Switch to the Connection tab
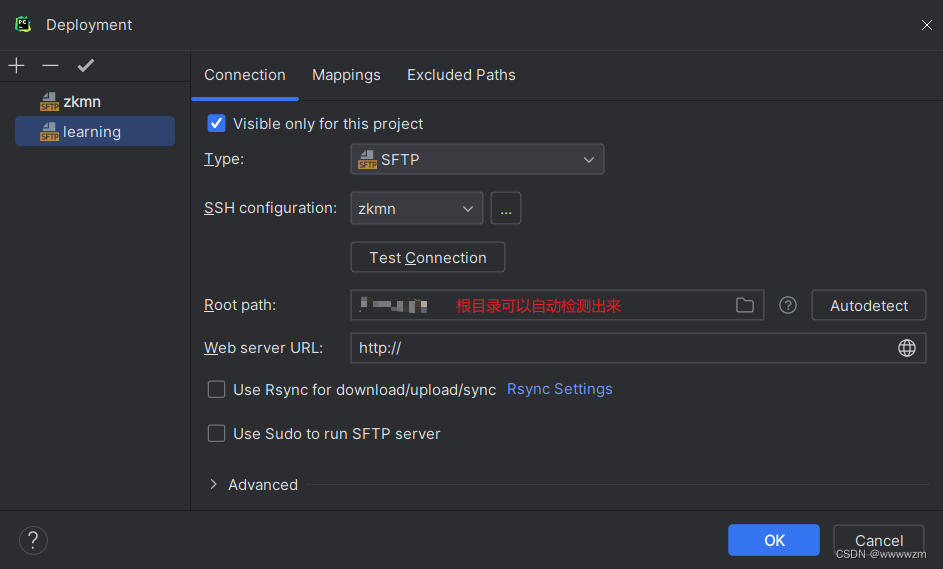 pos(245,75)
